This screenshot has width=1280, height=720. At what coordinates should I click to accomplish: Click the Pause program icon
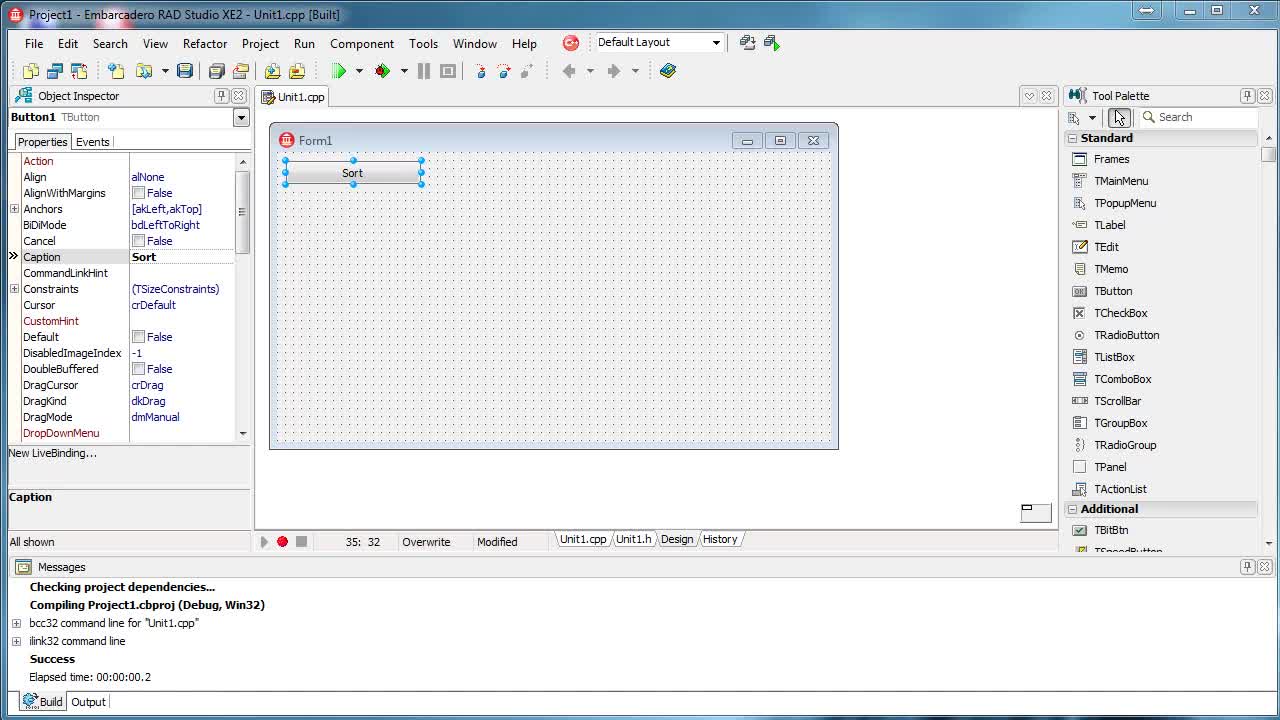424,71
